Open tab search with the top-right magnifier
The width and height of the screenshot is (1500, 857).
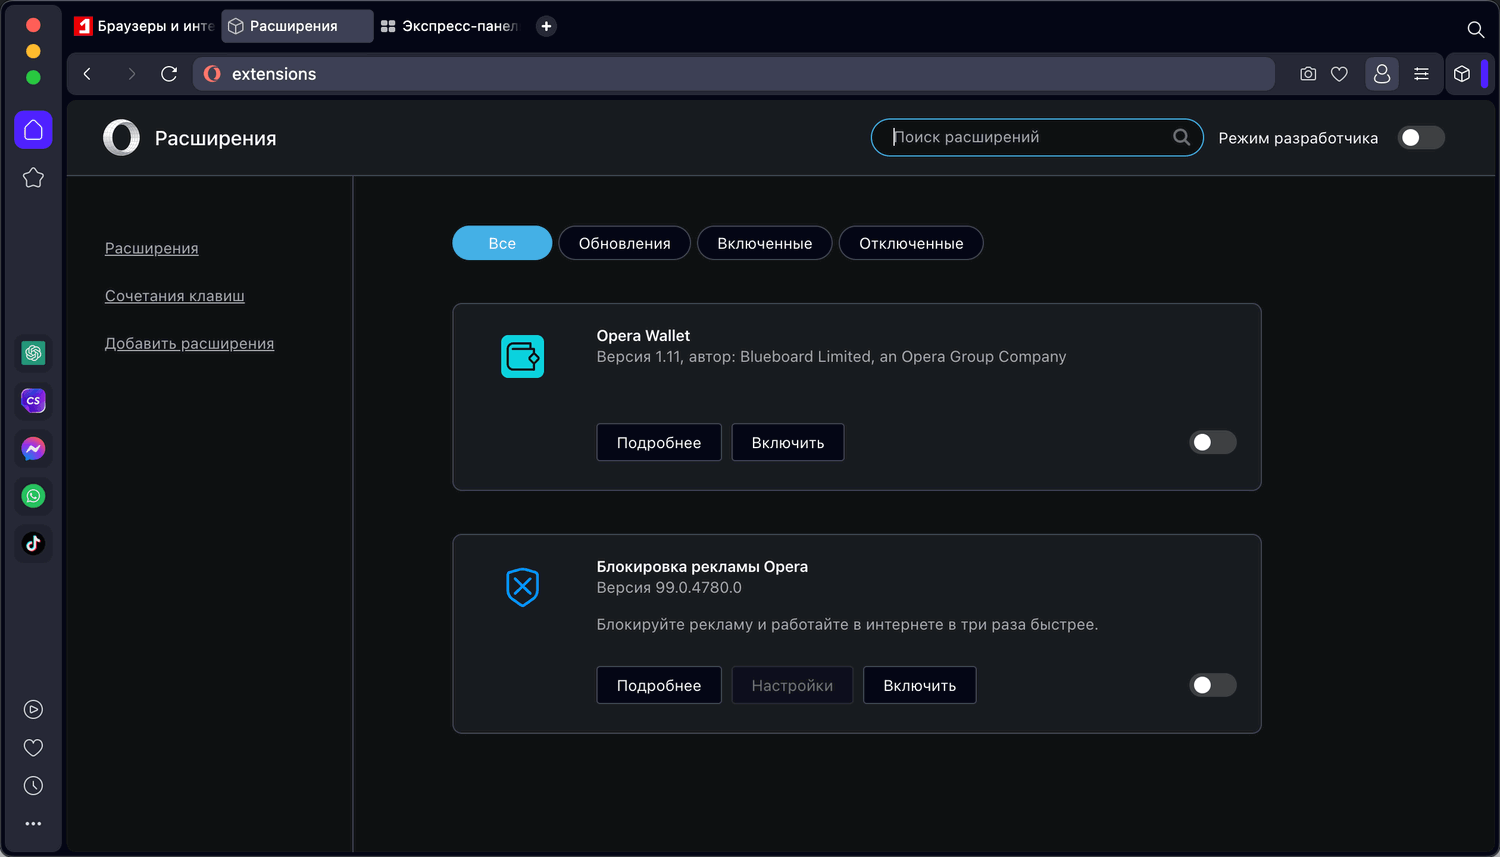1475,29
